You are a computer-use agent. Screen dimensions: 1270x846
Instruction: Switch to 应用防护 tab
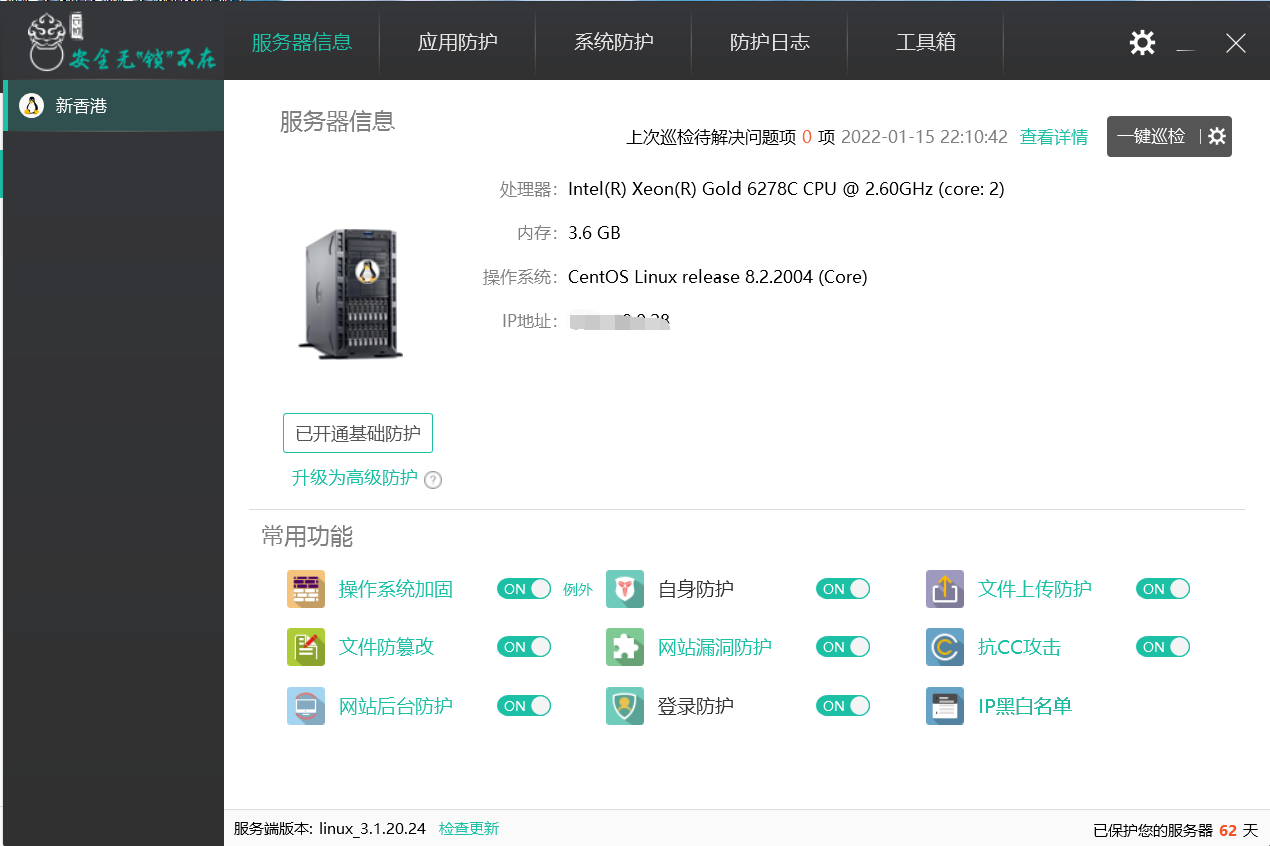click(x=457, y=42)
